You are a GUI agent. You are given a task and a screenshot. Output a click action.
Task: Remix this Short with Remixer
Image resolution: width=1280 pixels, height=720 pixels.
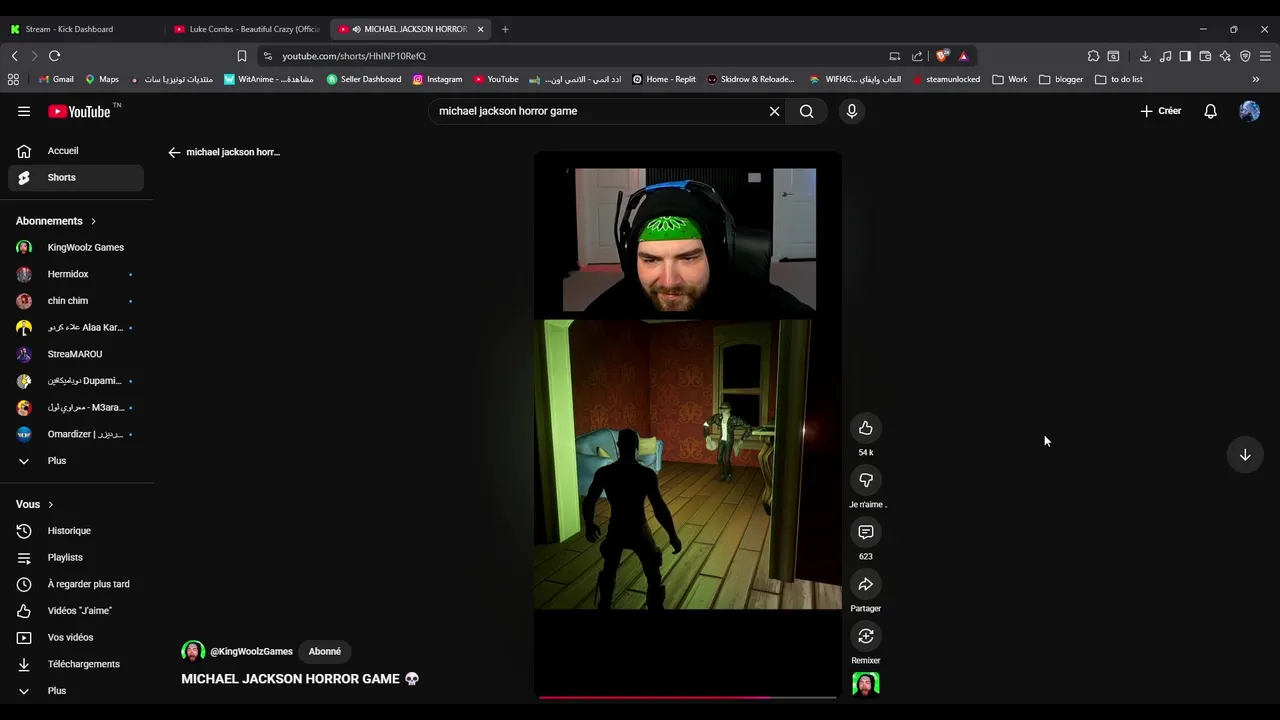tap(866, 636)
